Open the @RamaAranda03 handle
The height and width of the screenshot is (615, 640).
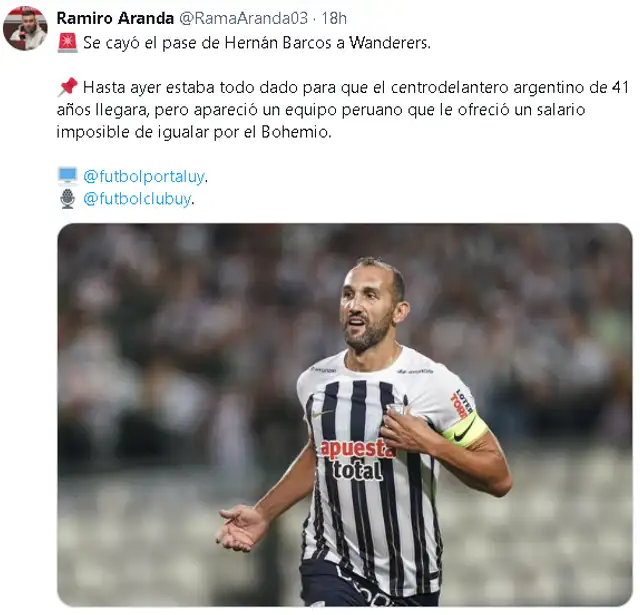(x=244, y=18)
